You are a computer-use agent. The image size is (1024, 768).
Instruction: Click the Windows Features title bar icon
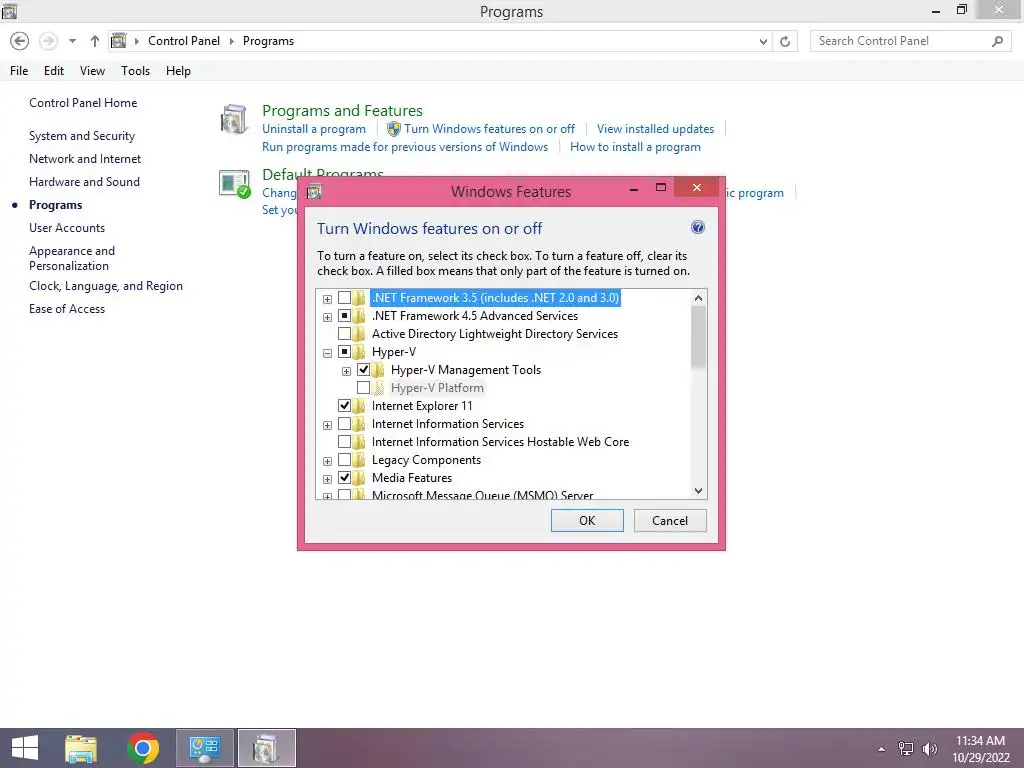click(x=314, y=192)
